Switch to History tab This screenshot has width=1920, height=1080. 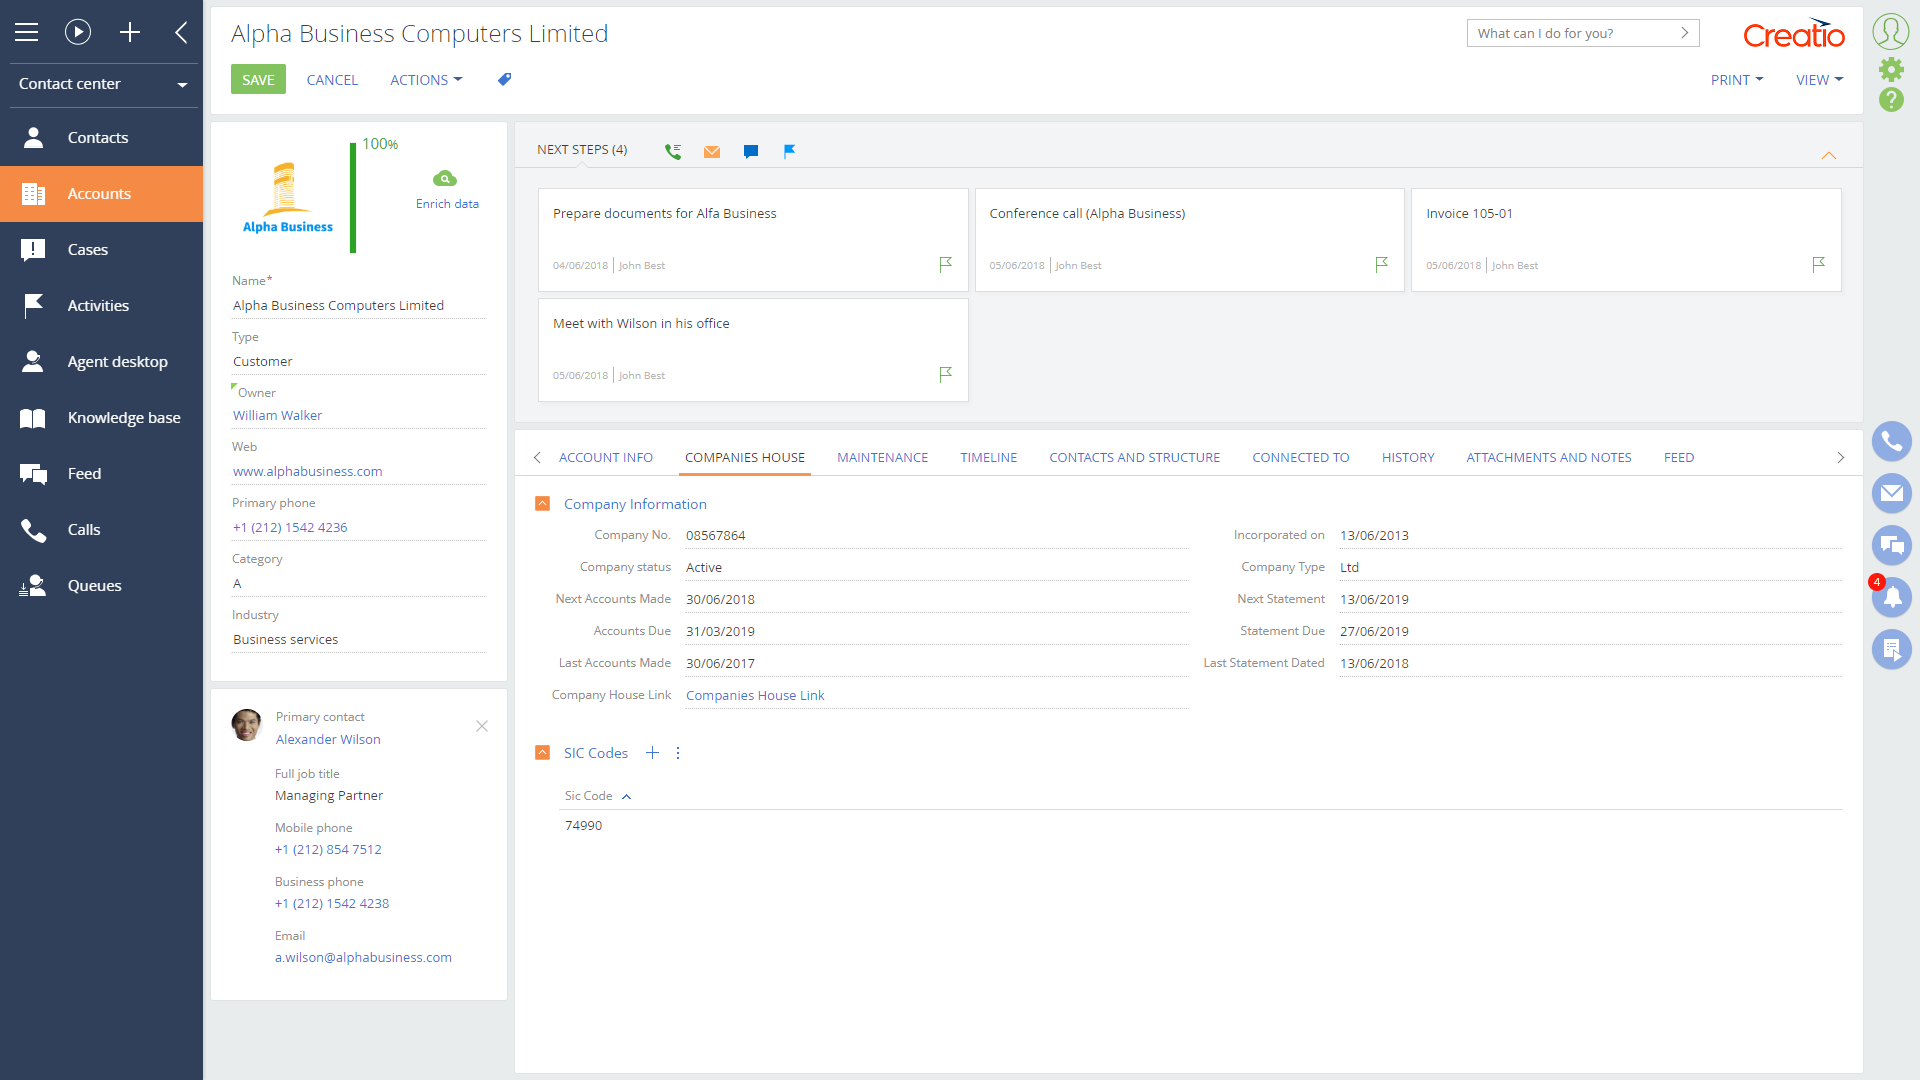coord(1408,457)
